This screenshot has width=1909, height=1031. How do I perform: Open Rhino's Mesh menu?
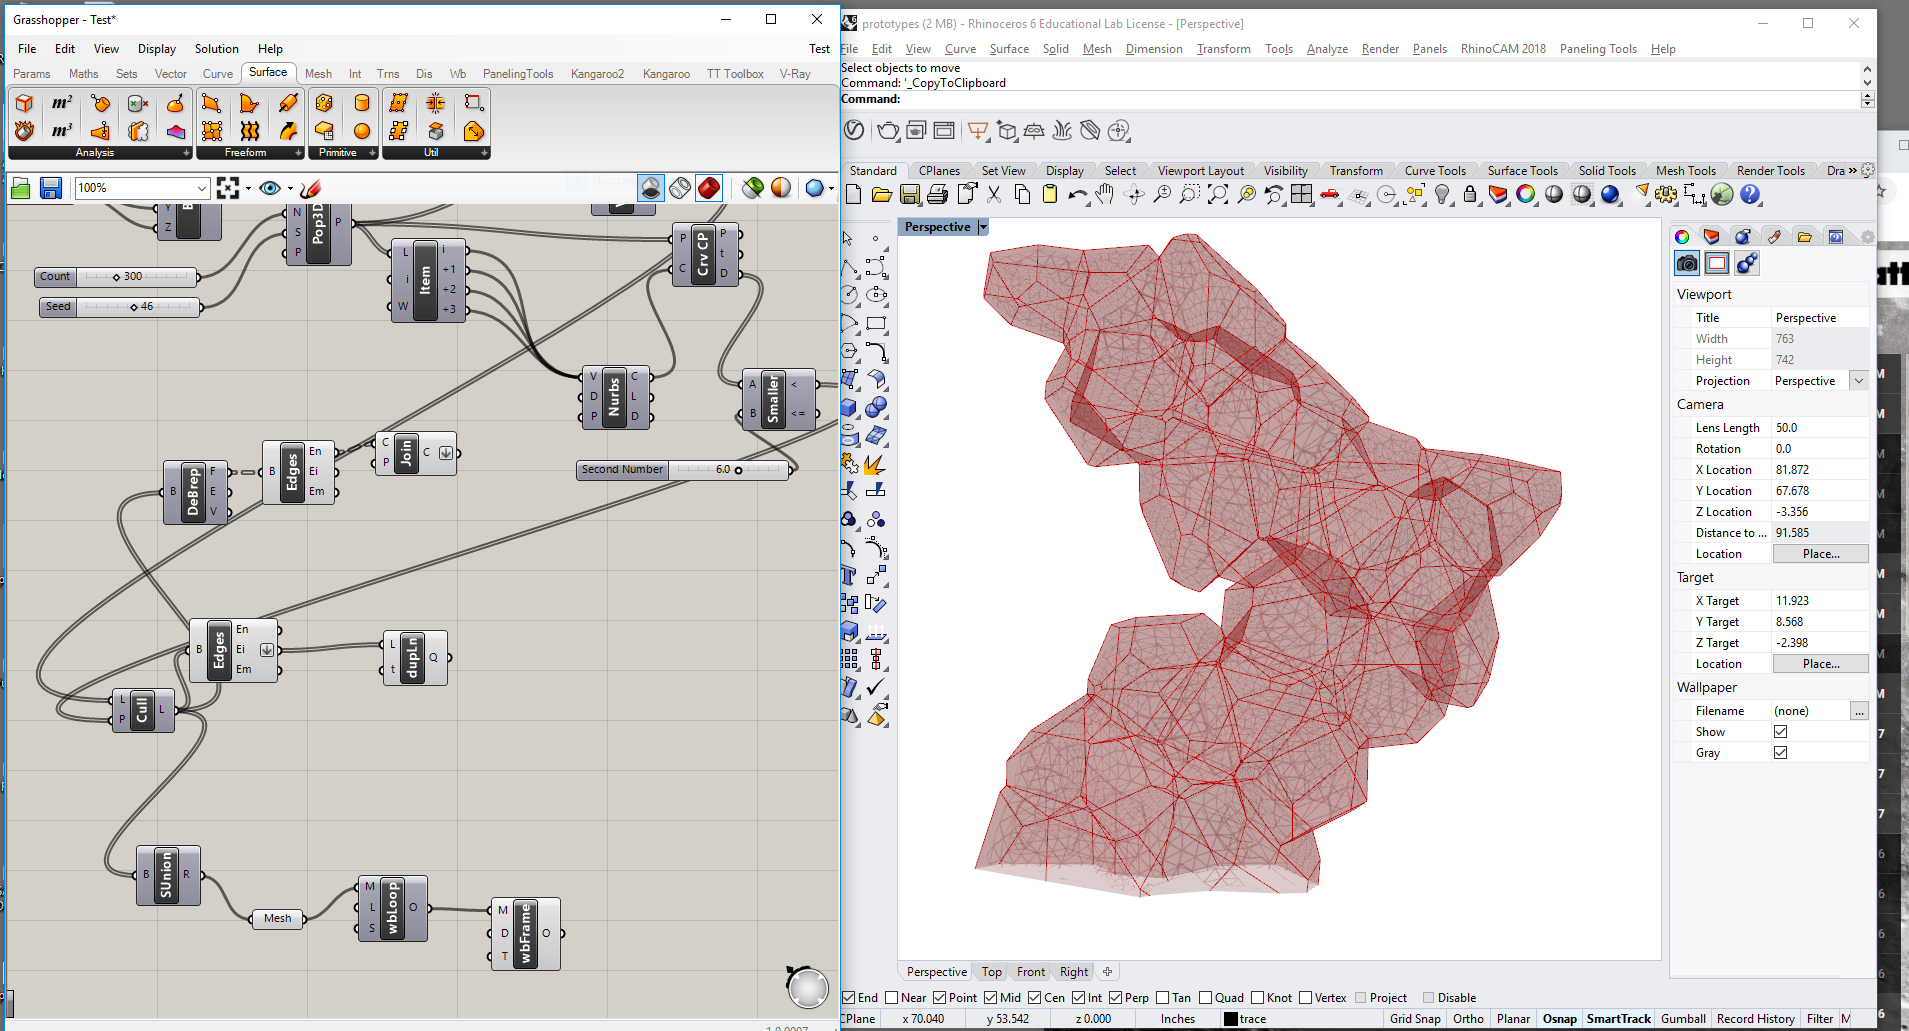(1096, 48)
